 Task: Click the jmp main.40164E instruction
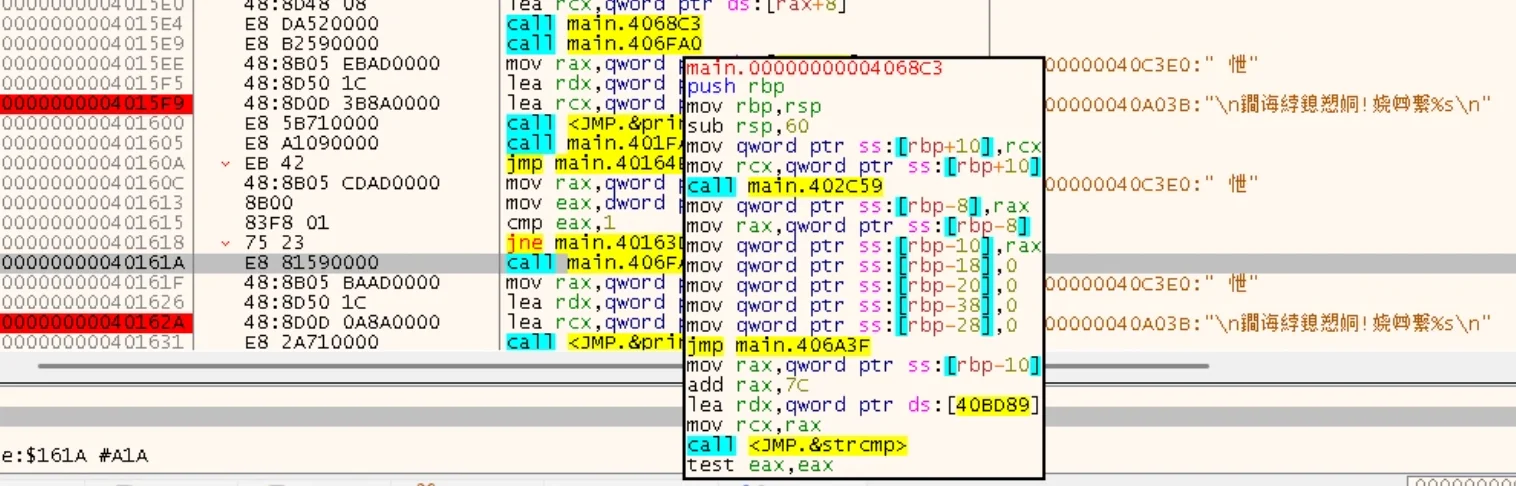click(x=594, y=163)
